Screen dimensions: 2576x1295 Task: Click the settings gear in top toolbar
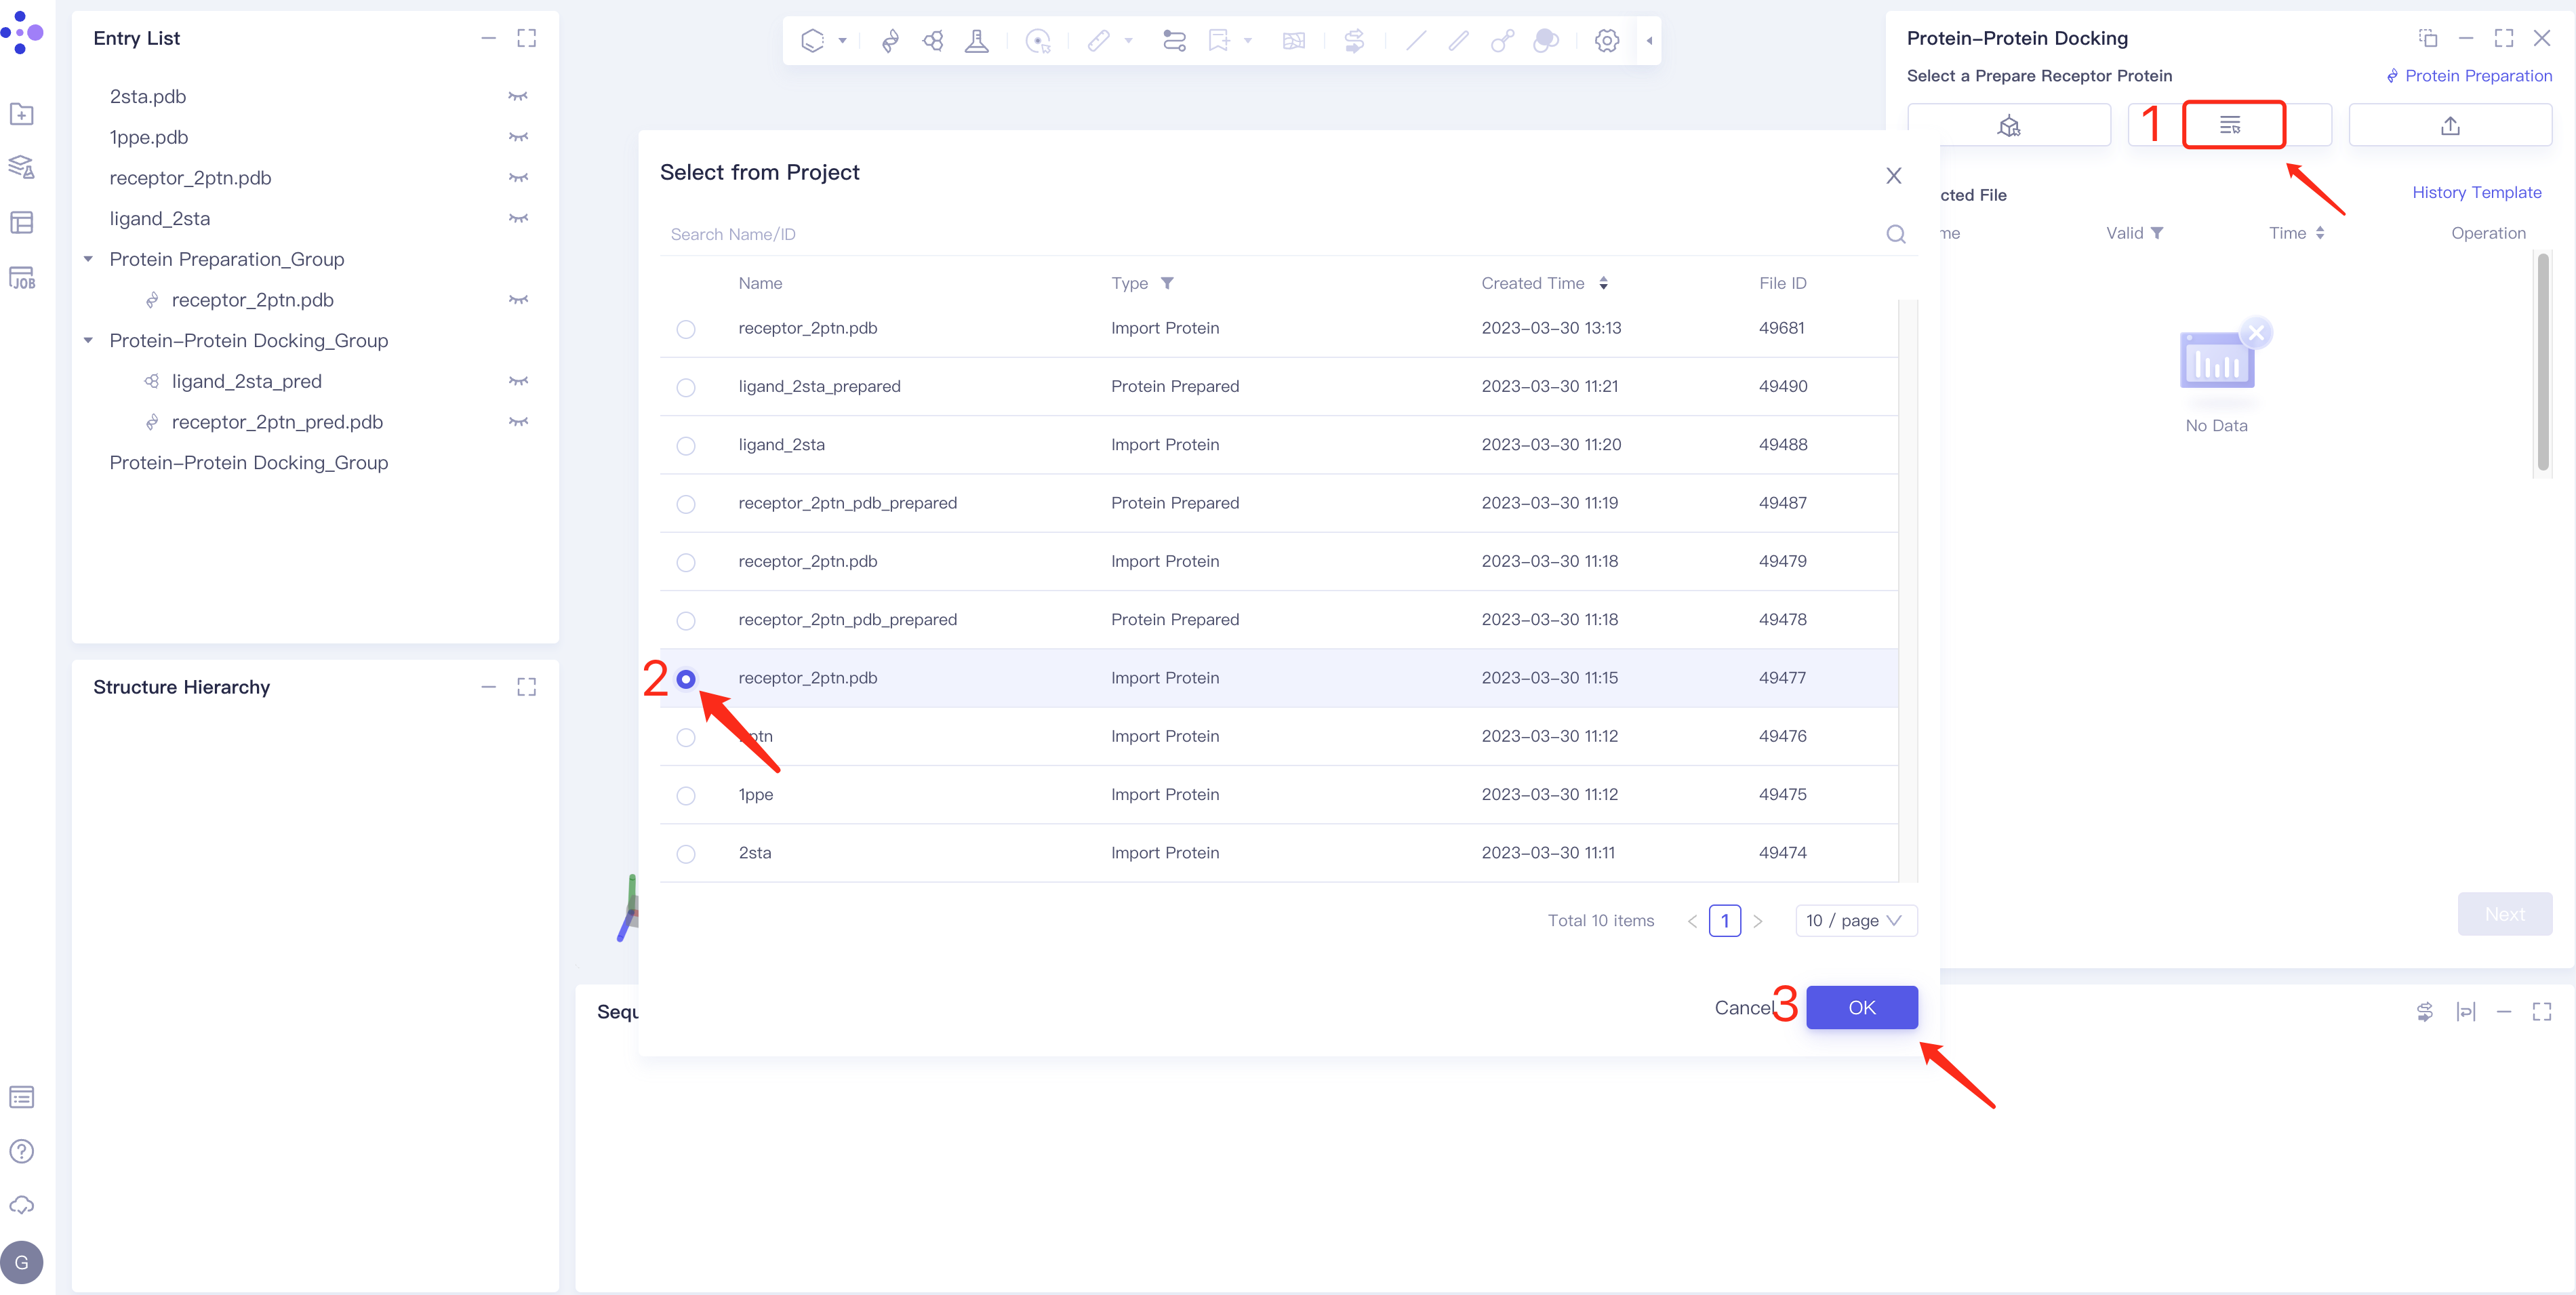[1606, 41]
